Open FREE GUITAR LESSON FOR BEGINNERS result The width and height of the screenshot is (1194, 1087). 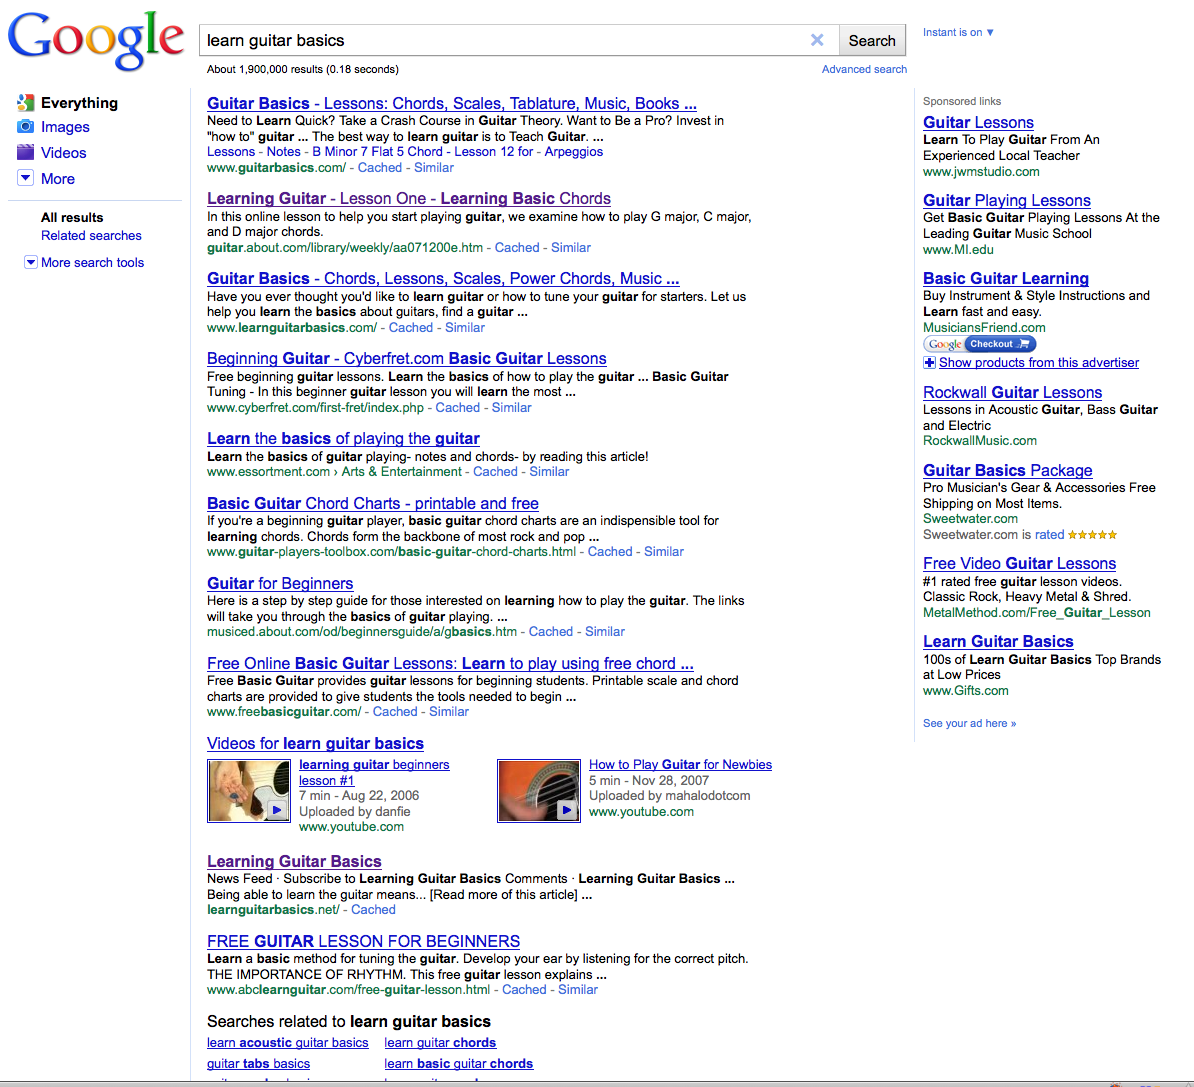(x=363, y=942)
